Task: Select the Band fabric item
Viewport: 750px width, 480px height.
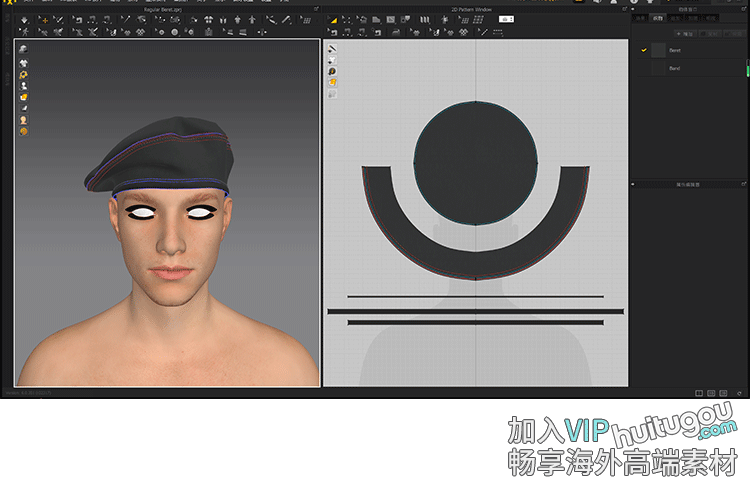Action: [x=675, y=68]
